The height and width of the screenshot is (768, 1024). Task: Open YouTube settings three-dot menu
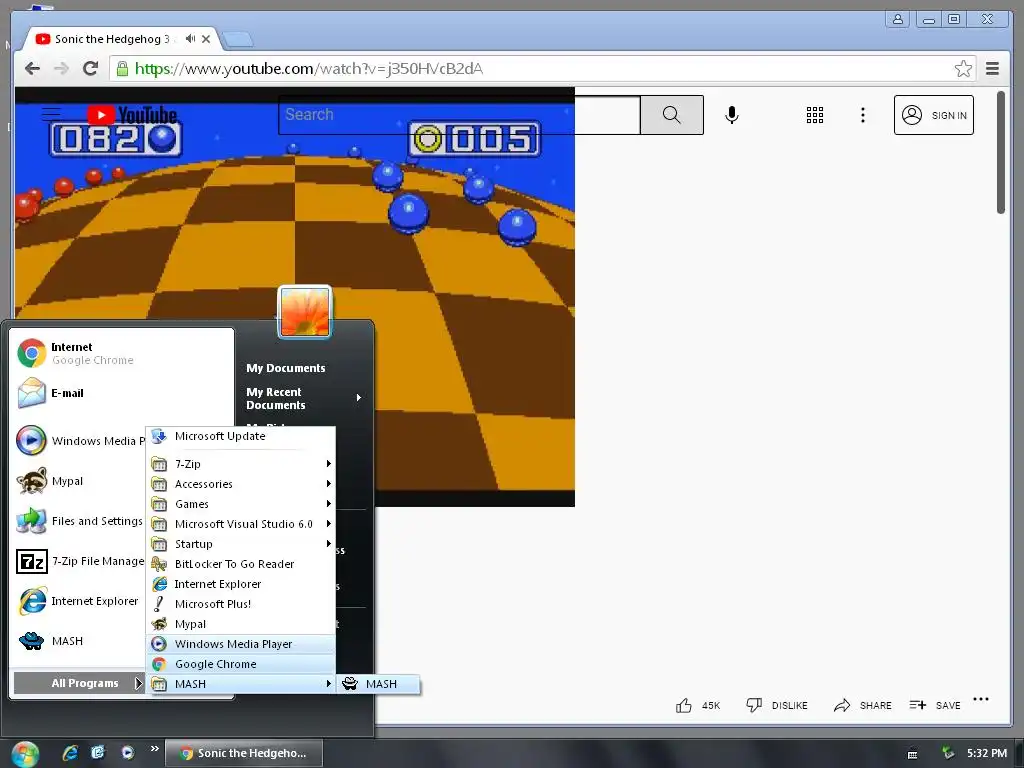point(863,115)
